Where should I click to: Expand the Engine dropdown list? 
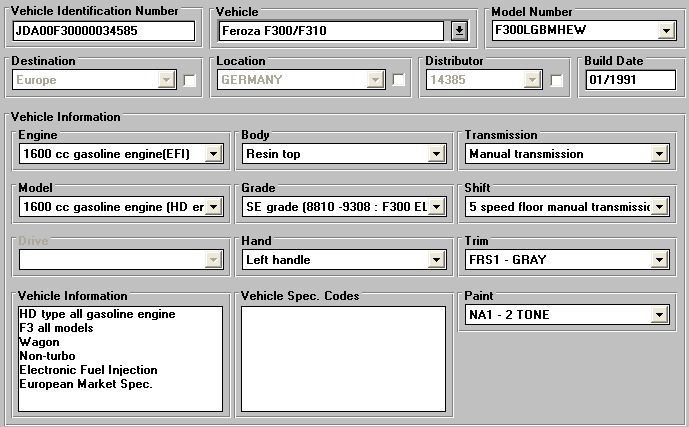tap(214, 154)
